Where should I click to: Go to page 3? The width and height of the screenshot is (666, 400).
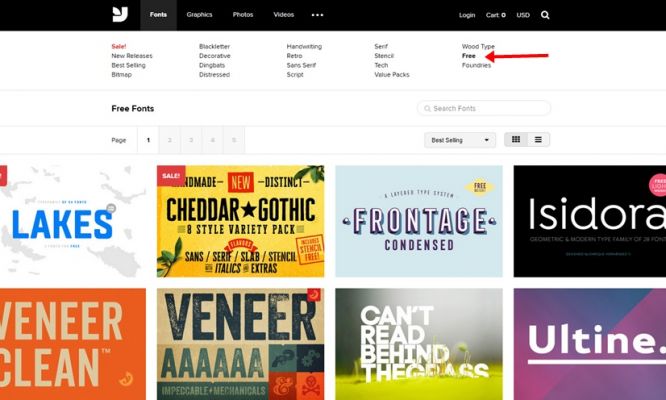click(x=191, y=140)
